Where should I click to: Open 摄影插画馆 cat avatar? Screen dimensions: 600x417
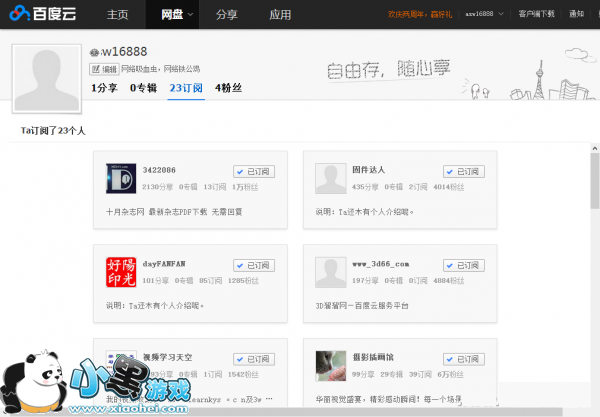click(331, 366)
